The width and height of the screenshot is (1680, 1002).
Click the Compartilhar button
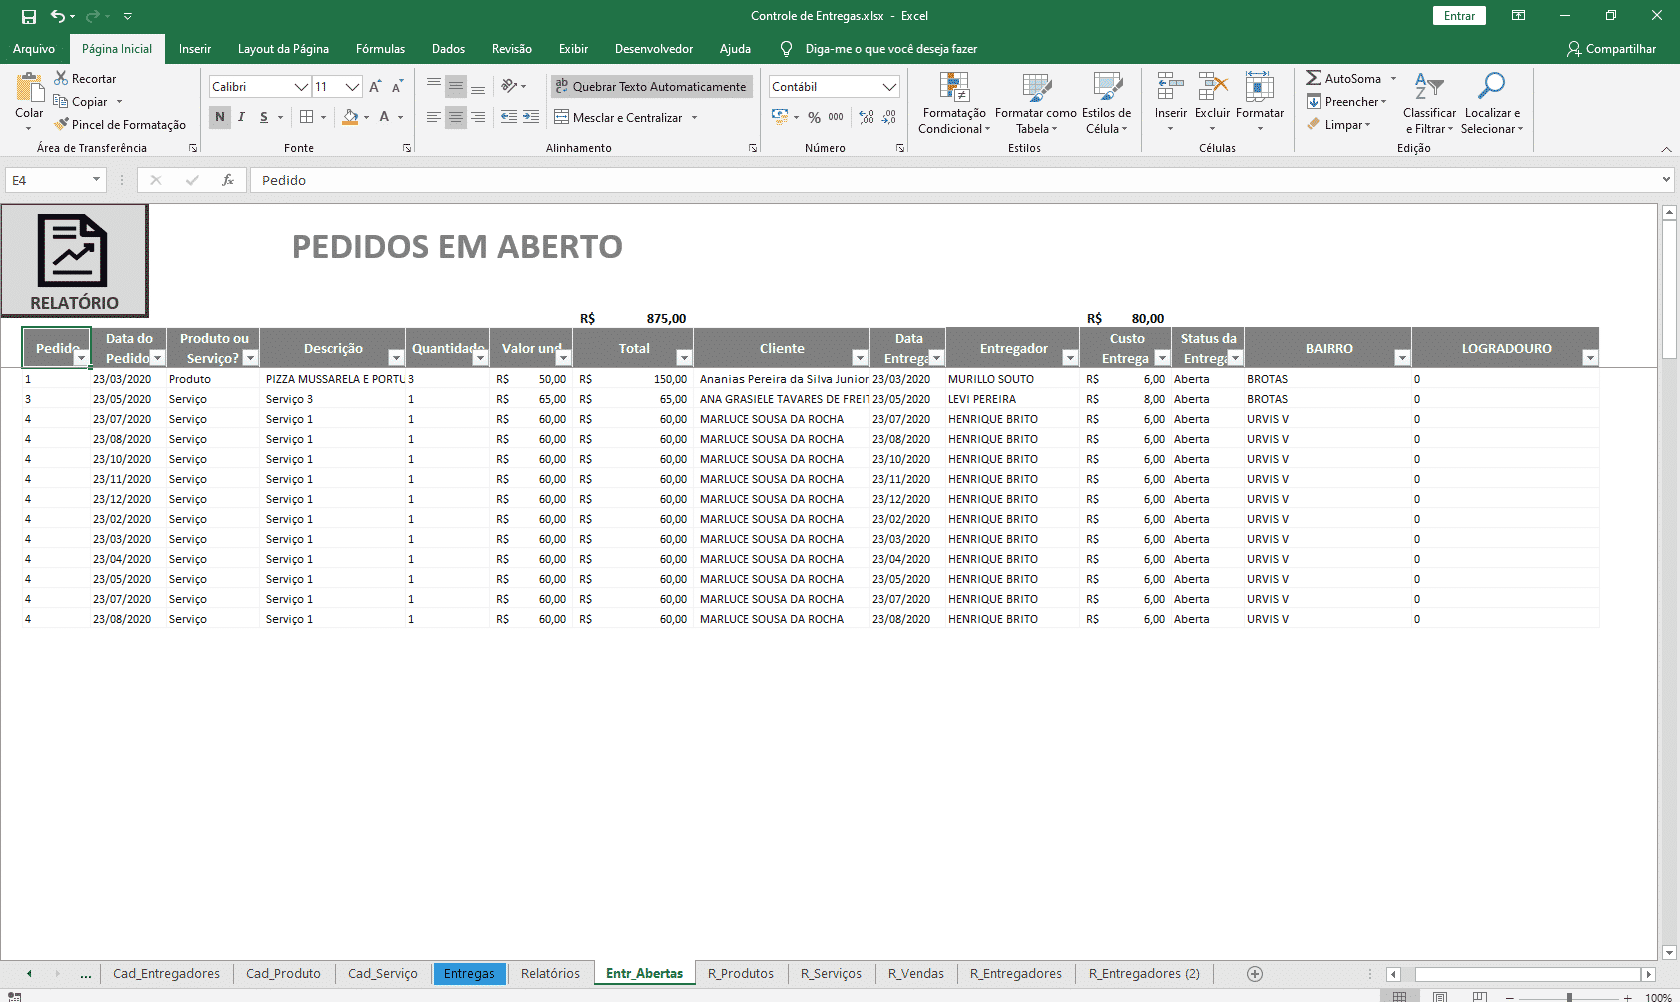coord(1611,49)
